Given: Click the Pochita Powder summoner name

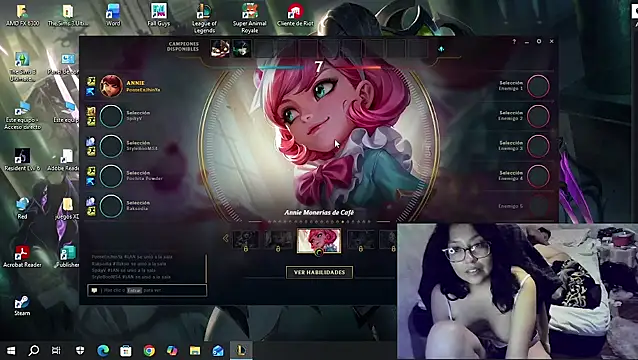Looking at the screenshot, I should (x=144, y=179).
